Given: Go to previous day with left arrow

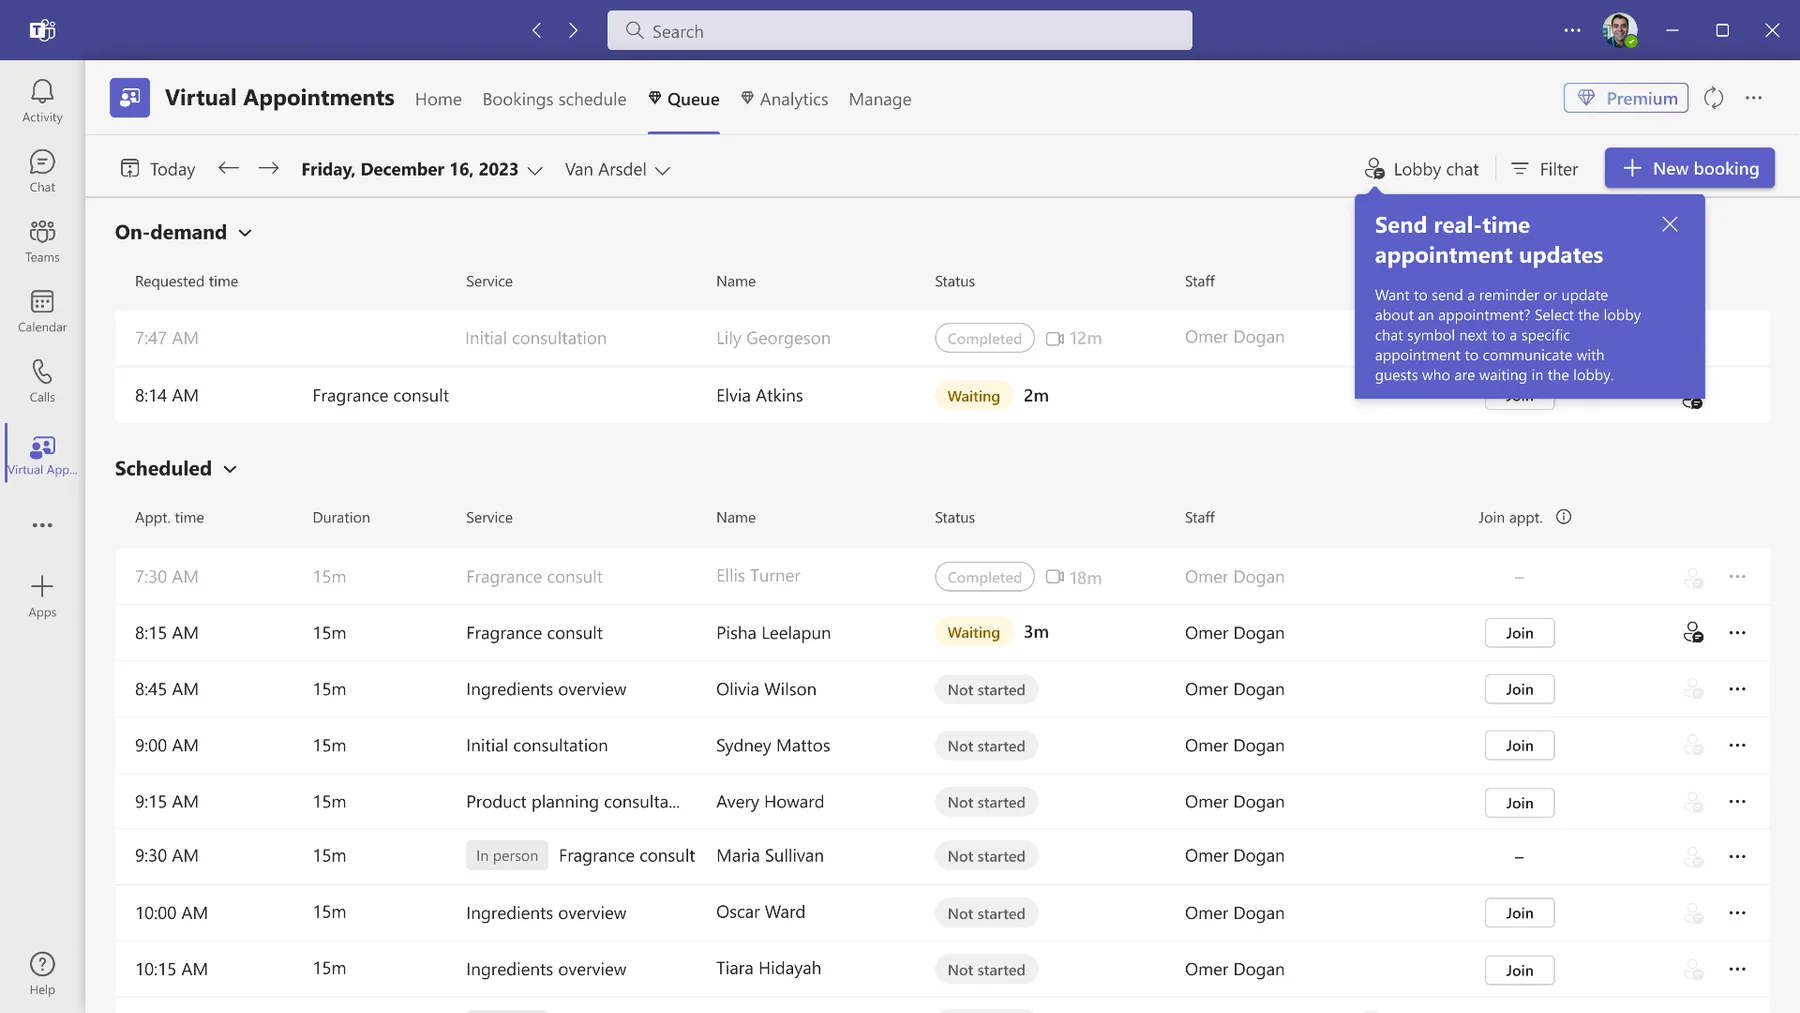Looking at the screenshot, I should (228, 168).
